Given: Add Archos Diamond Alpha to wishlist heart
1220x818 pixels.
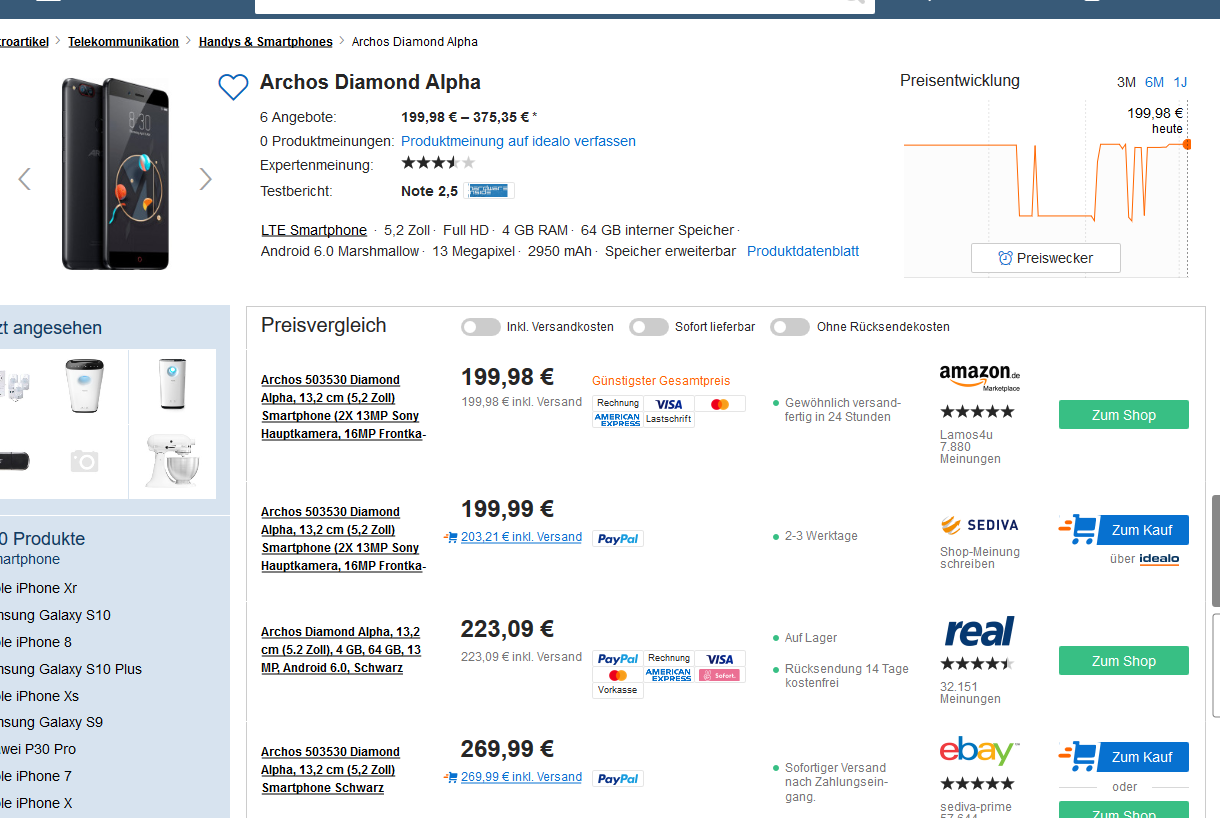Looking at the screenshot, I should (x=233, y=87).
